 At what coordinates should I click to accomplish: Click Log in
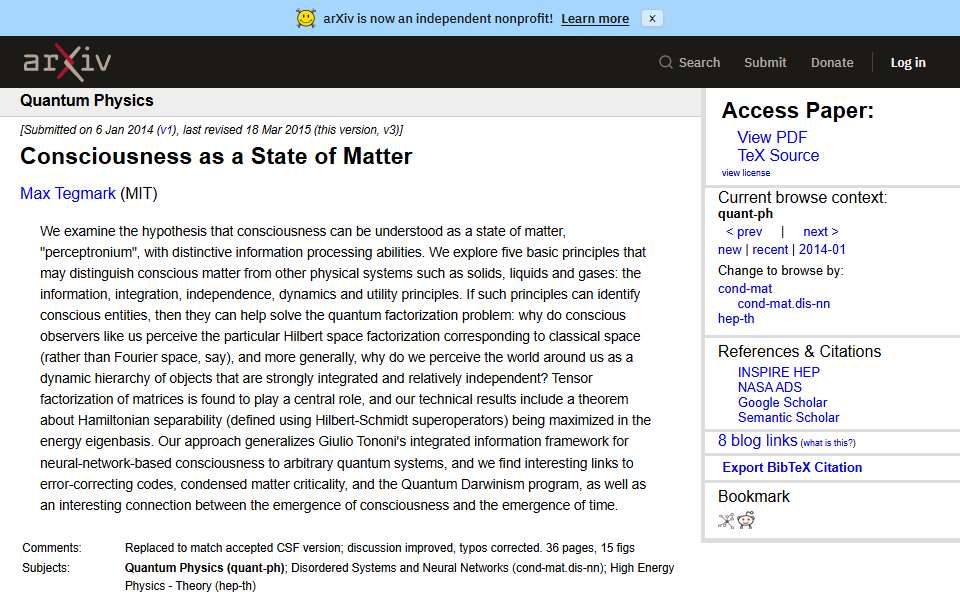[x=907, y=62]
